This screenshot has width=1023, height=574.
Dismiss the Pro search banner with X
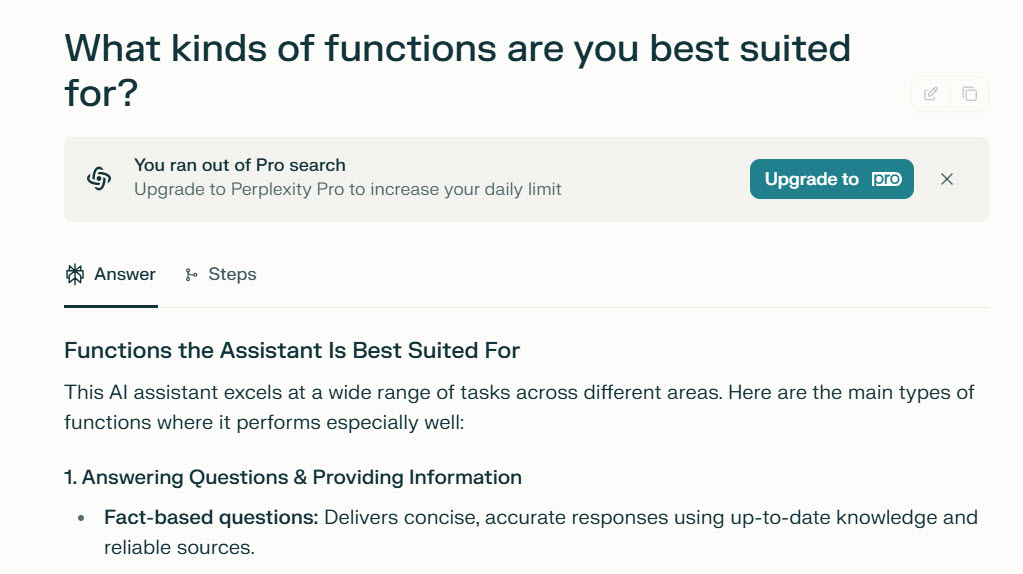[947, 179]
